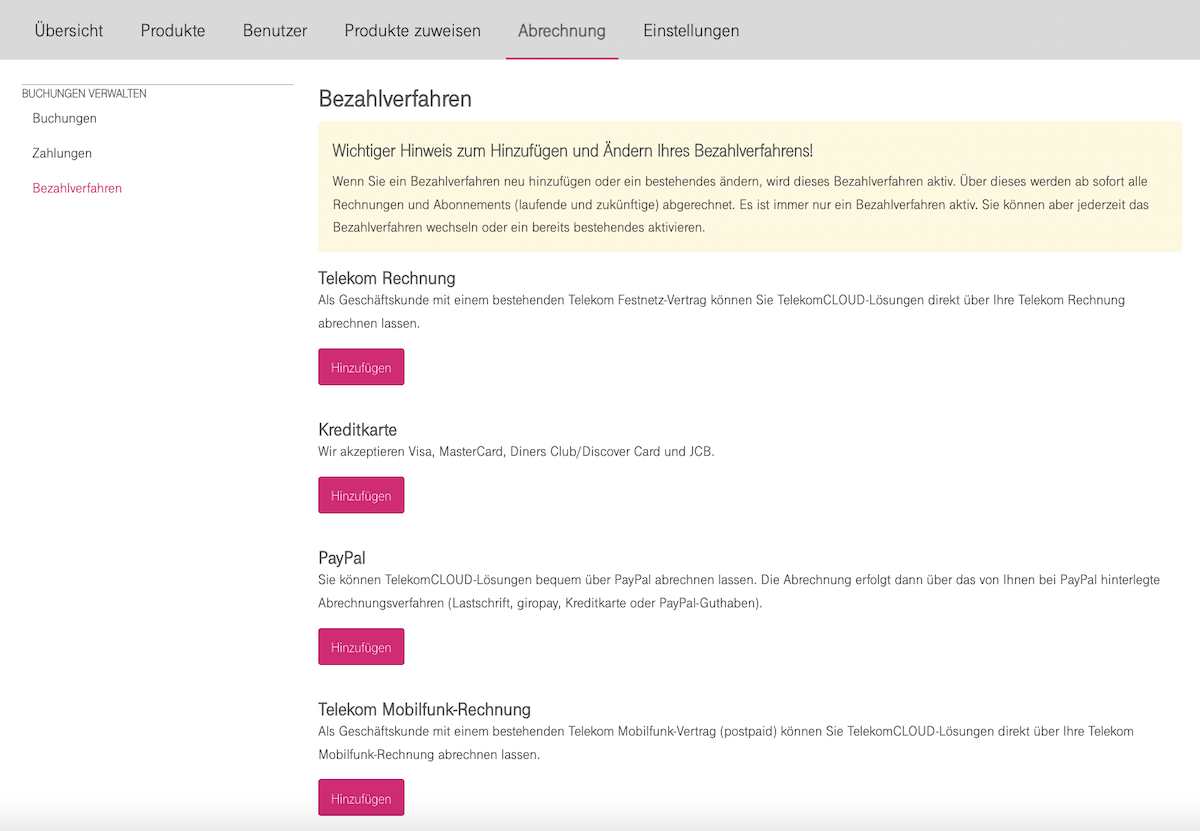Image resolution: width=1200 pixels, height=831 pixels.
Task: Select the Abrechnung tab
Action: coord(561,30)
